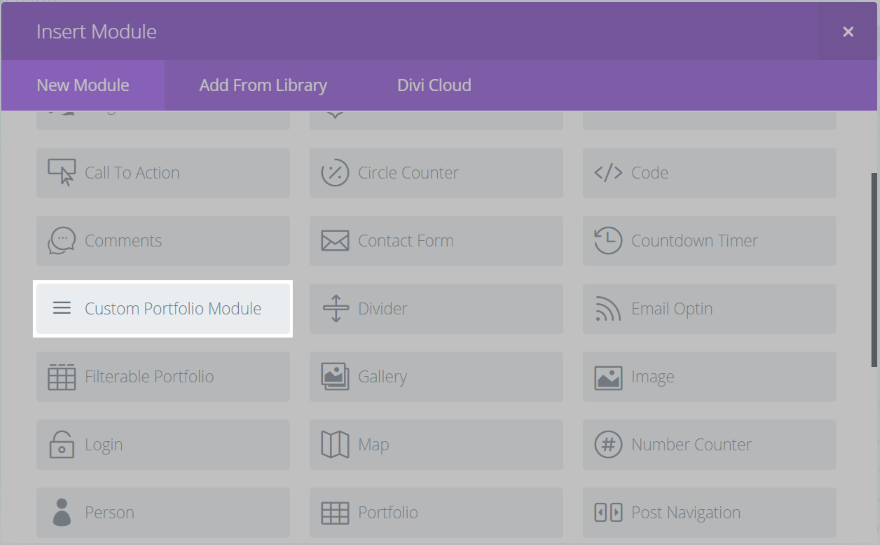Select the Map icon
This screenshot has width=880, height=545.
(x=335, y=445)
